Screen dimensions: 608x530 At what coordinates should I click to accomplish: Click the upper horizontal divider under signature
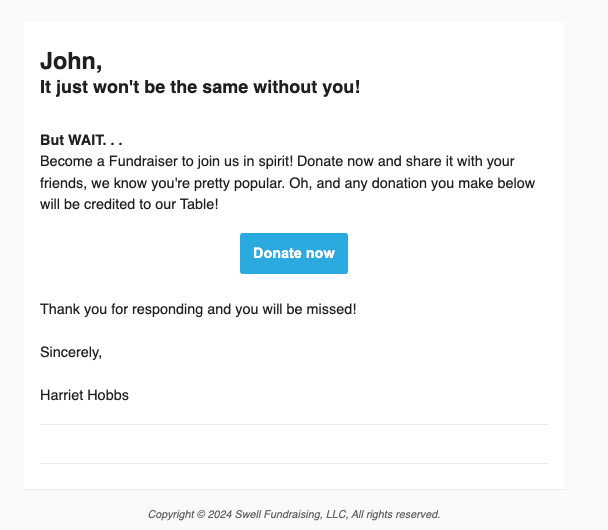tap(294, 425)
